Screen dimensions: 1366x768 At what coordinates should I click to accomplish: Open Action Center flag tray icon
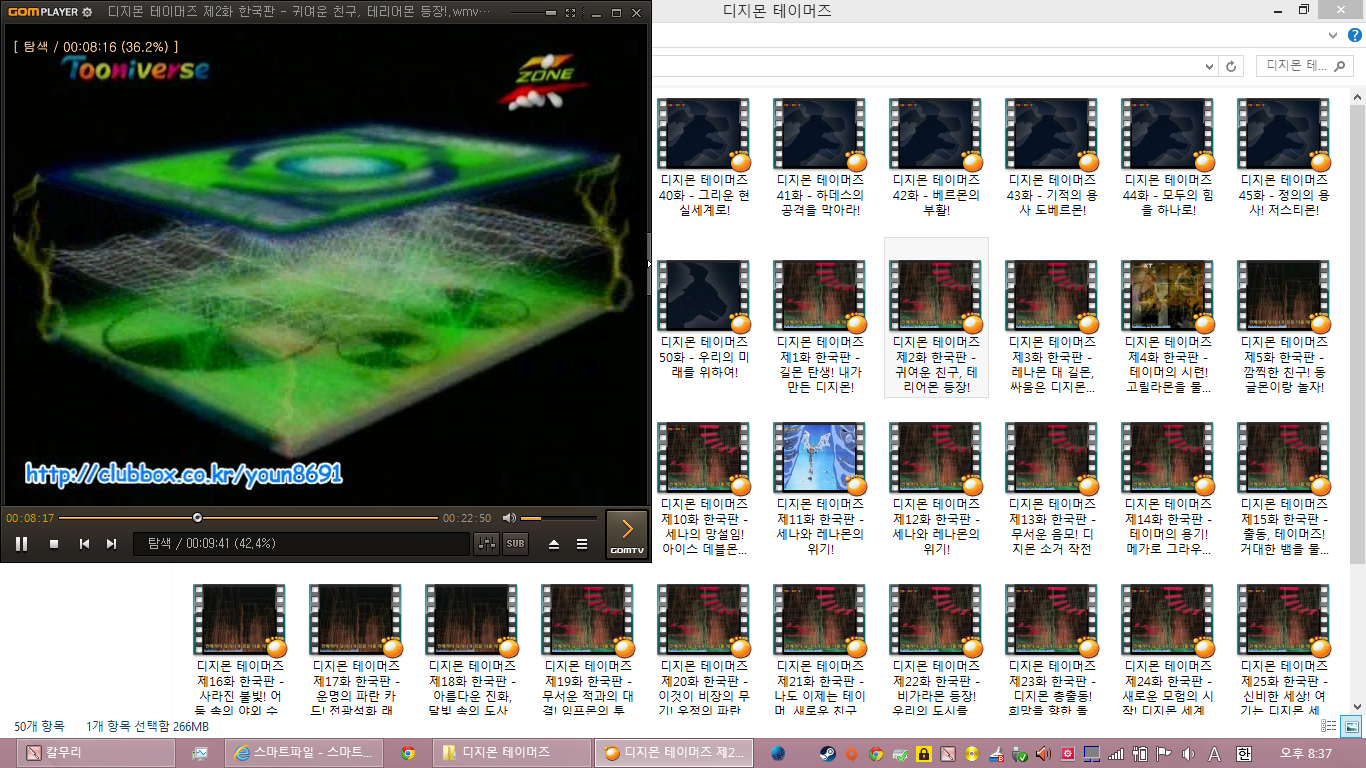[1164, 753]
